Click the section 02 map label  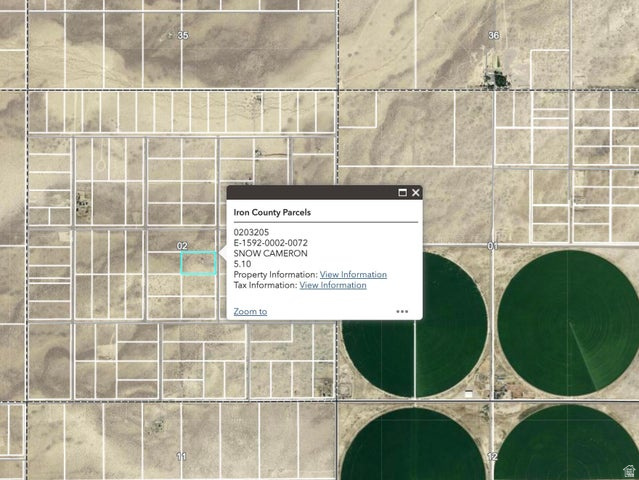(x=182, y=245)
